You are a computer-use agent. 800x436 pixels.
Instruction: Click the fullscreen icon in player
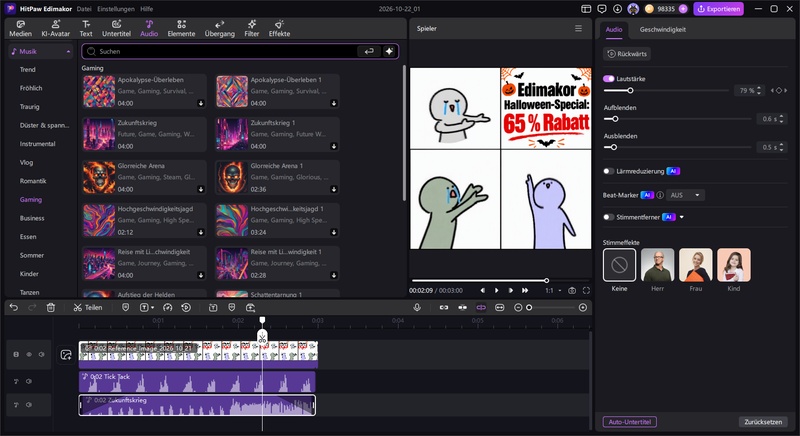click(x=586, y=291)
